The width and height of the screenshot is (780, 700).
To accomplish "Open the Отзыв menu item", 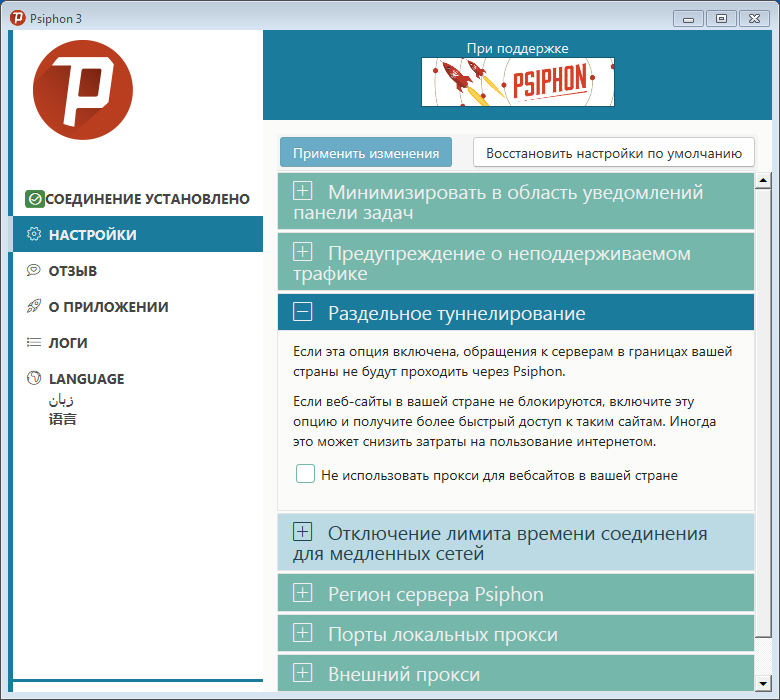I will pos(72,271).
